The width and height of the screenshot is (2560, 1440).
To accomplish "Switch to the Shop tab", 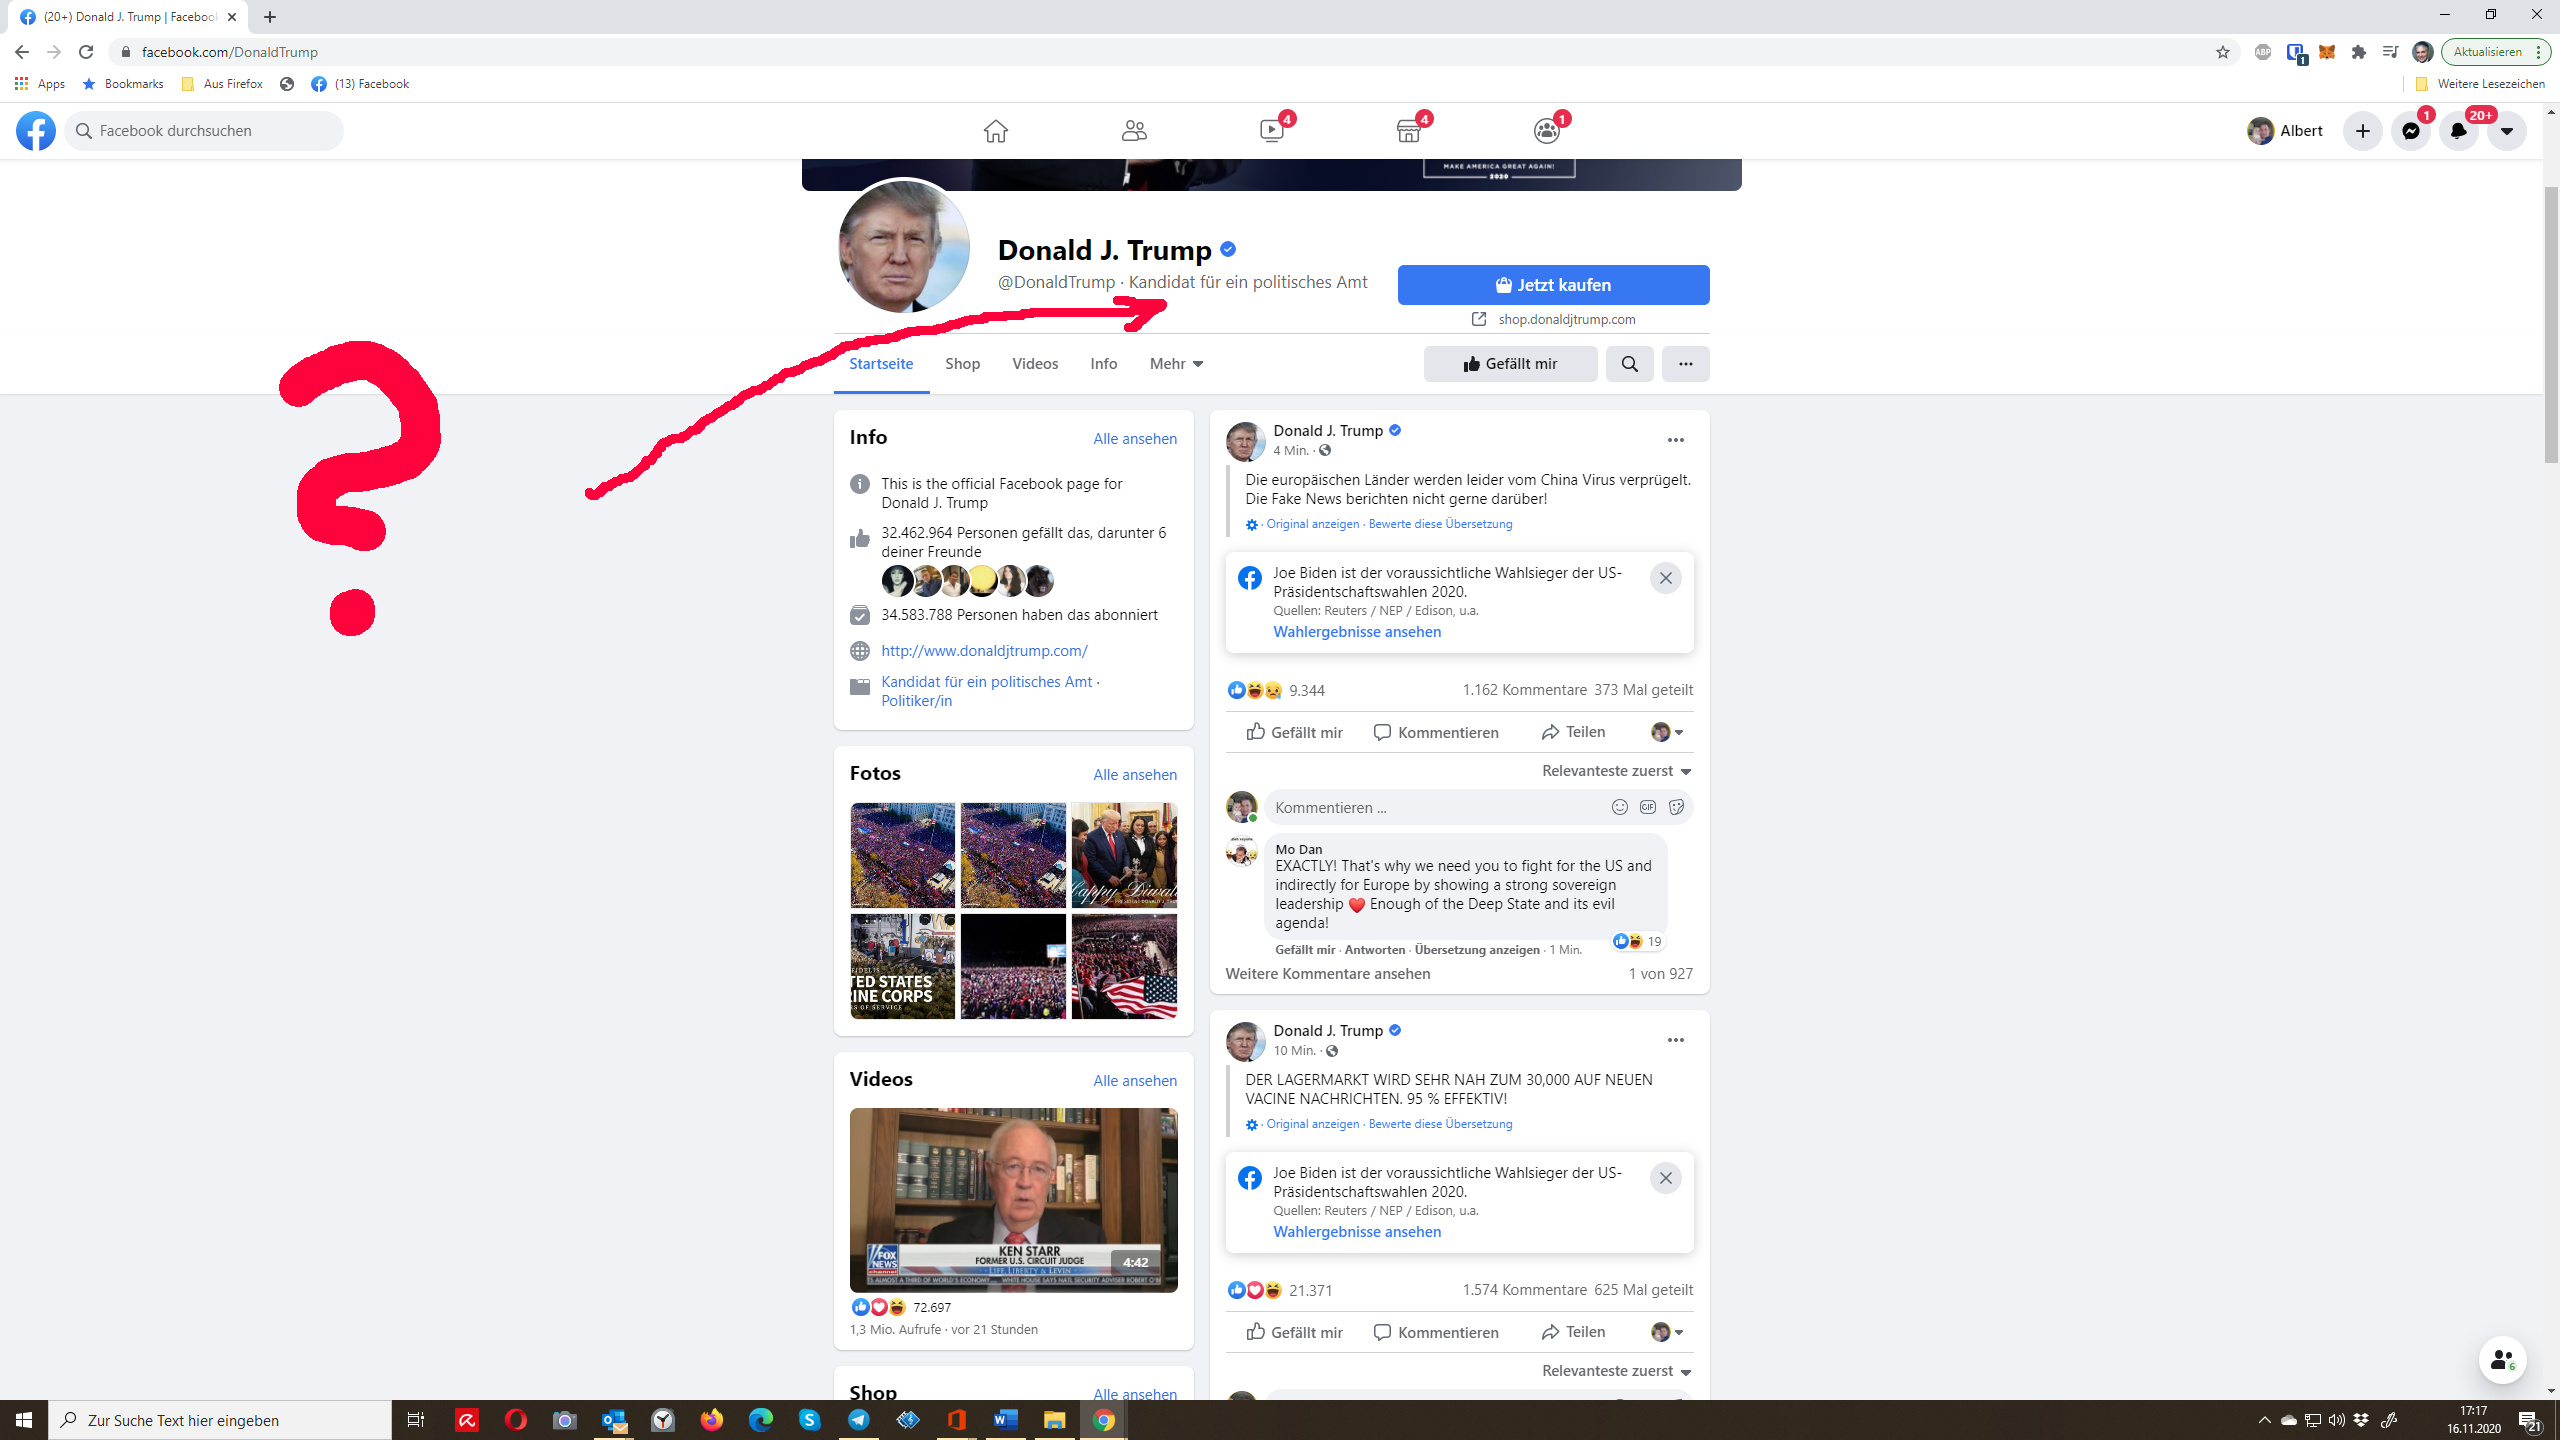I will point(962,364).
